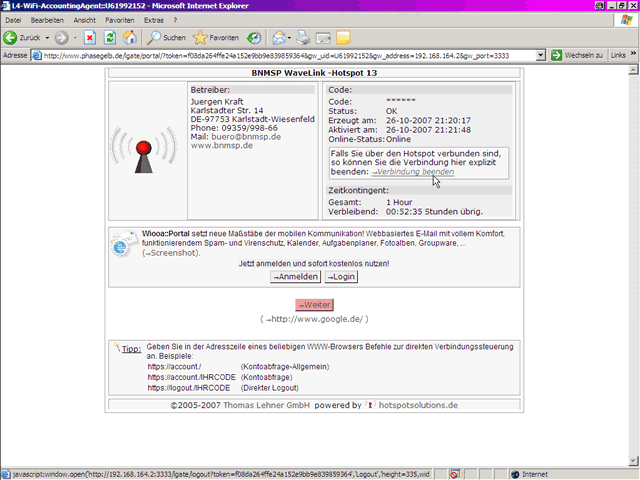Open Favoriten star in toolbar
The image size is (640, 480).
point(216,38)
